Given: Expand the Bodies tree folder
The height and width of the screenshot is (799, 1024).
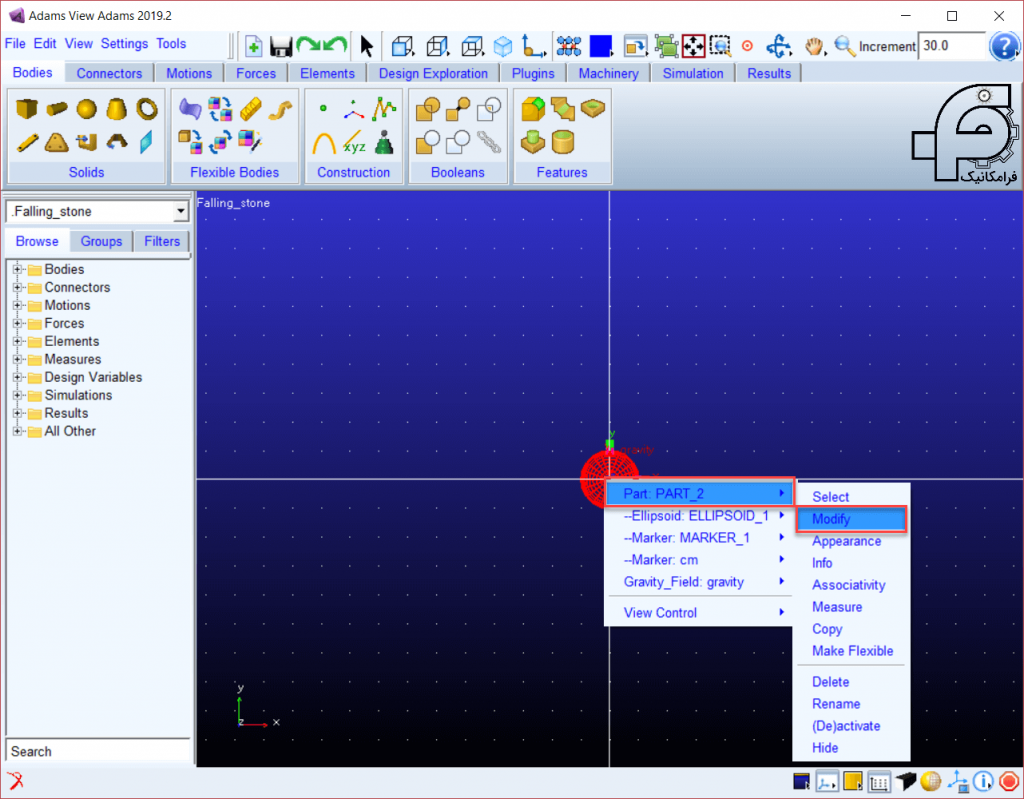Looking at the screenshot, I should coord(18,269).
